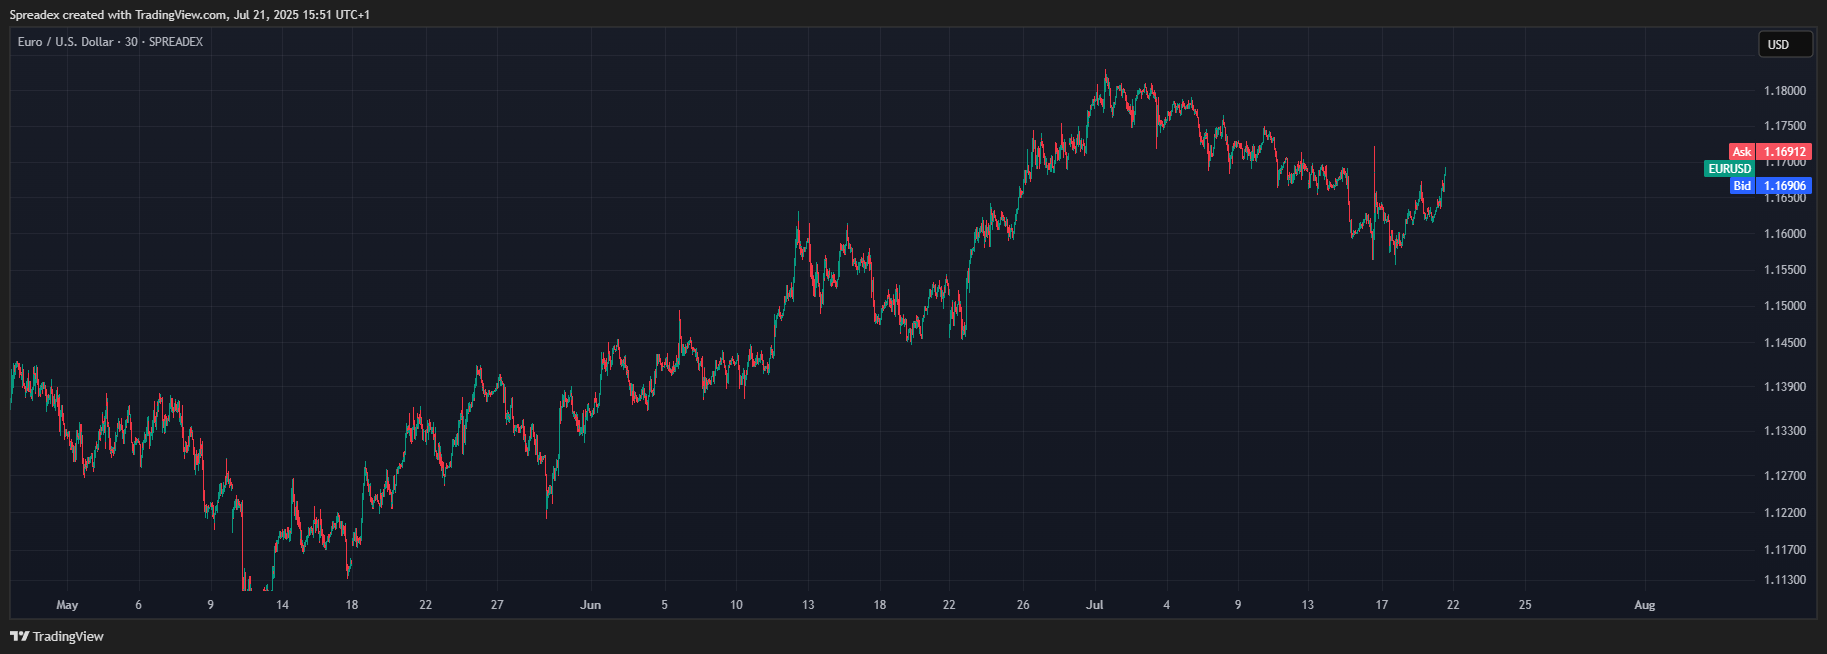Click the 1.12200 price axis label

(x=1785, y=513)
